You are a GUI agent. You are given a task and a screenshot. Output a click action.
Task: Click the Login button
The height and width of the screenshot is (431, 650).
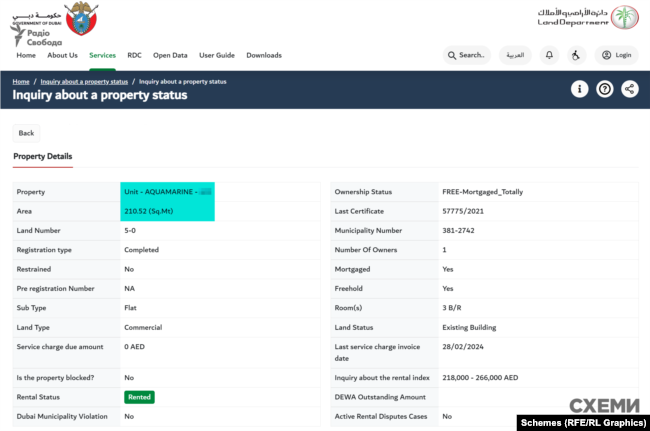[616, 55]
